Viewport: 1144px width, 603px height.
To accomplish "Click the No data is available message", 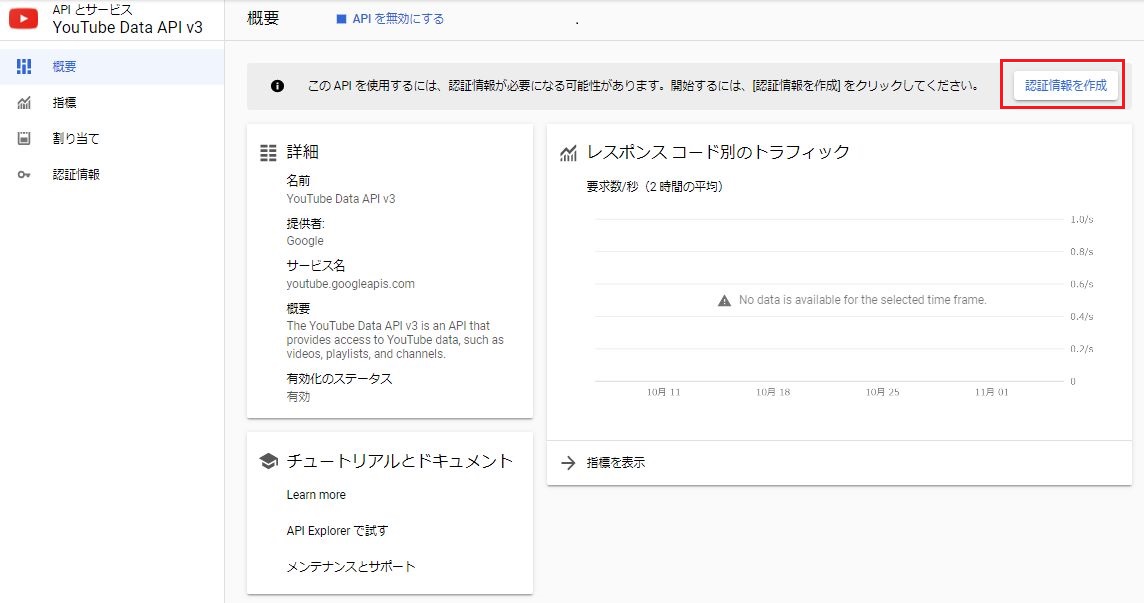I will 862,300.
